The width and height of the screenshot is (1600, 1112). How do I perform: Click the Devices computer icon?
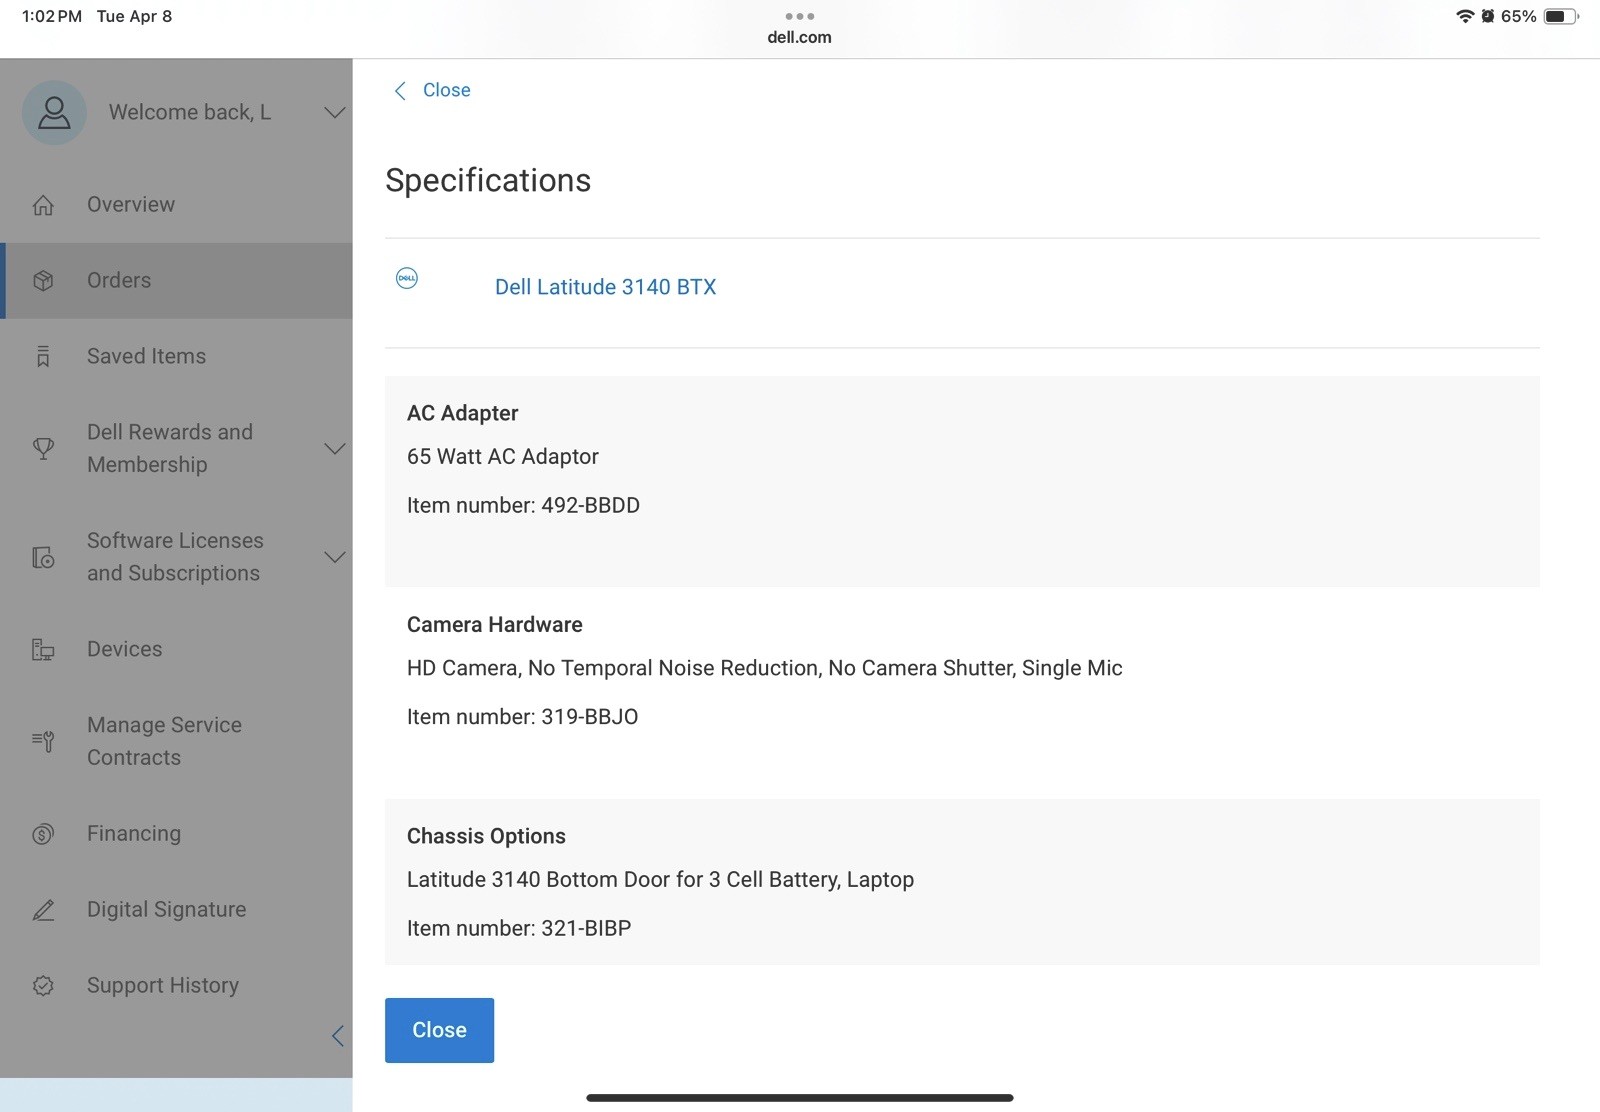click(x=43, y=650)
